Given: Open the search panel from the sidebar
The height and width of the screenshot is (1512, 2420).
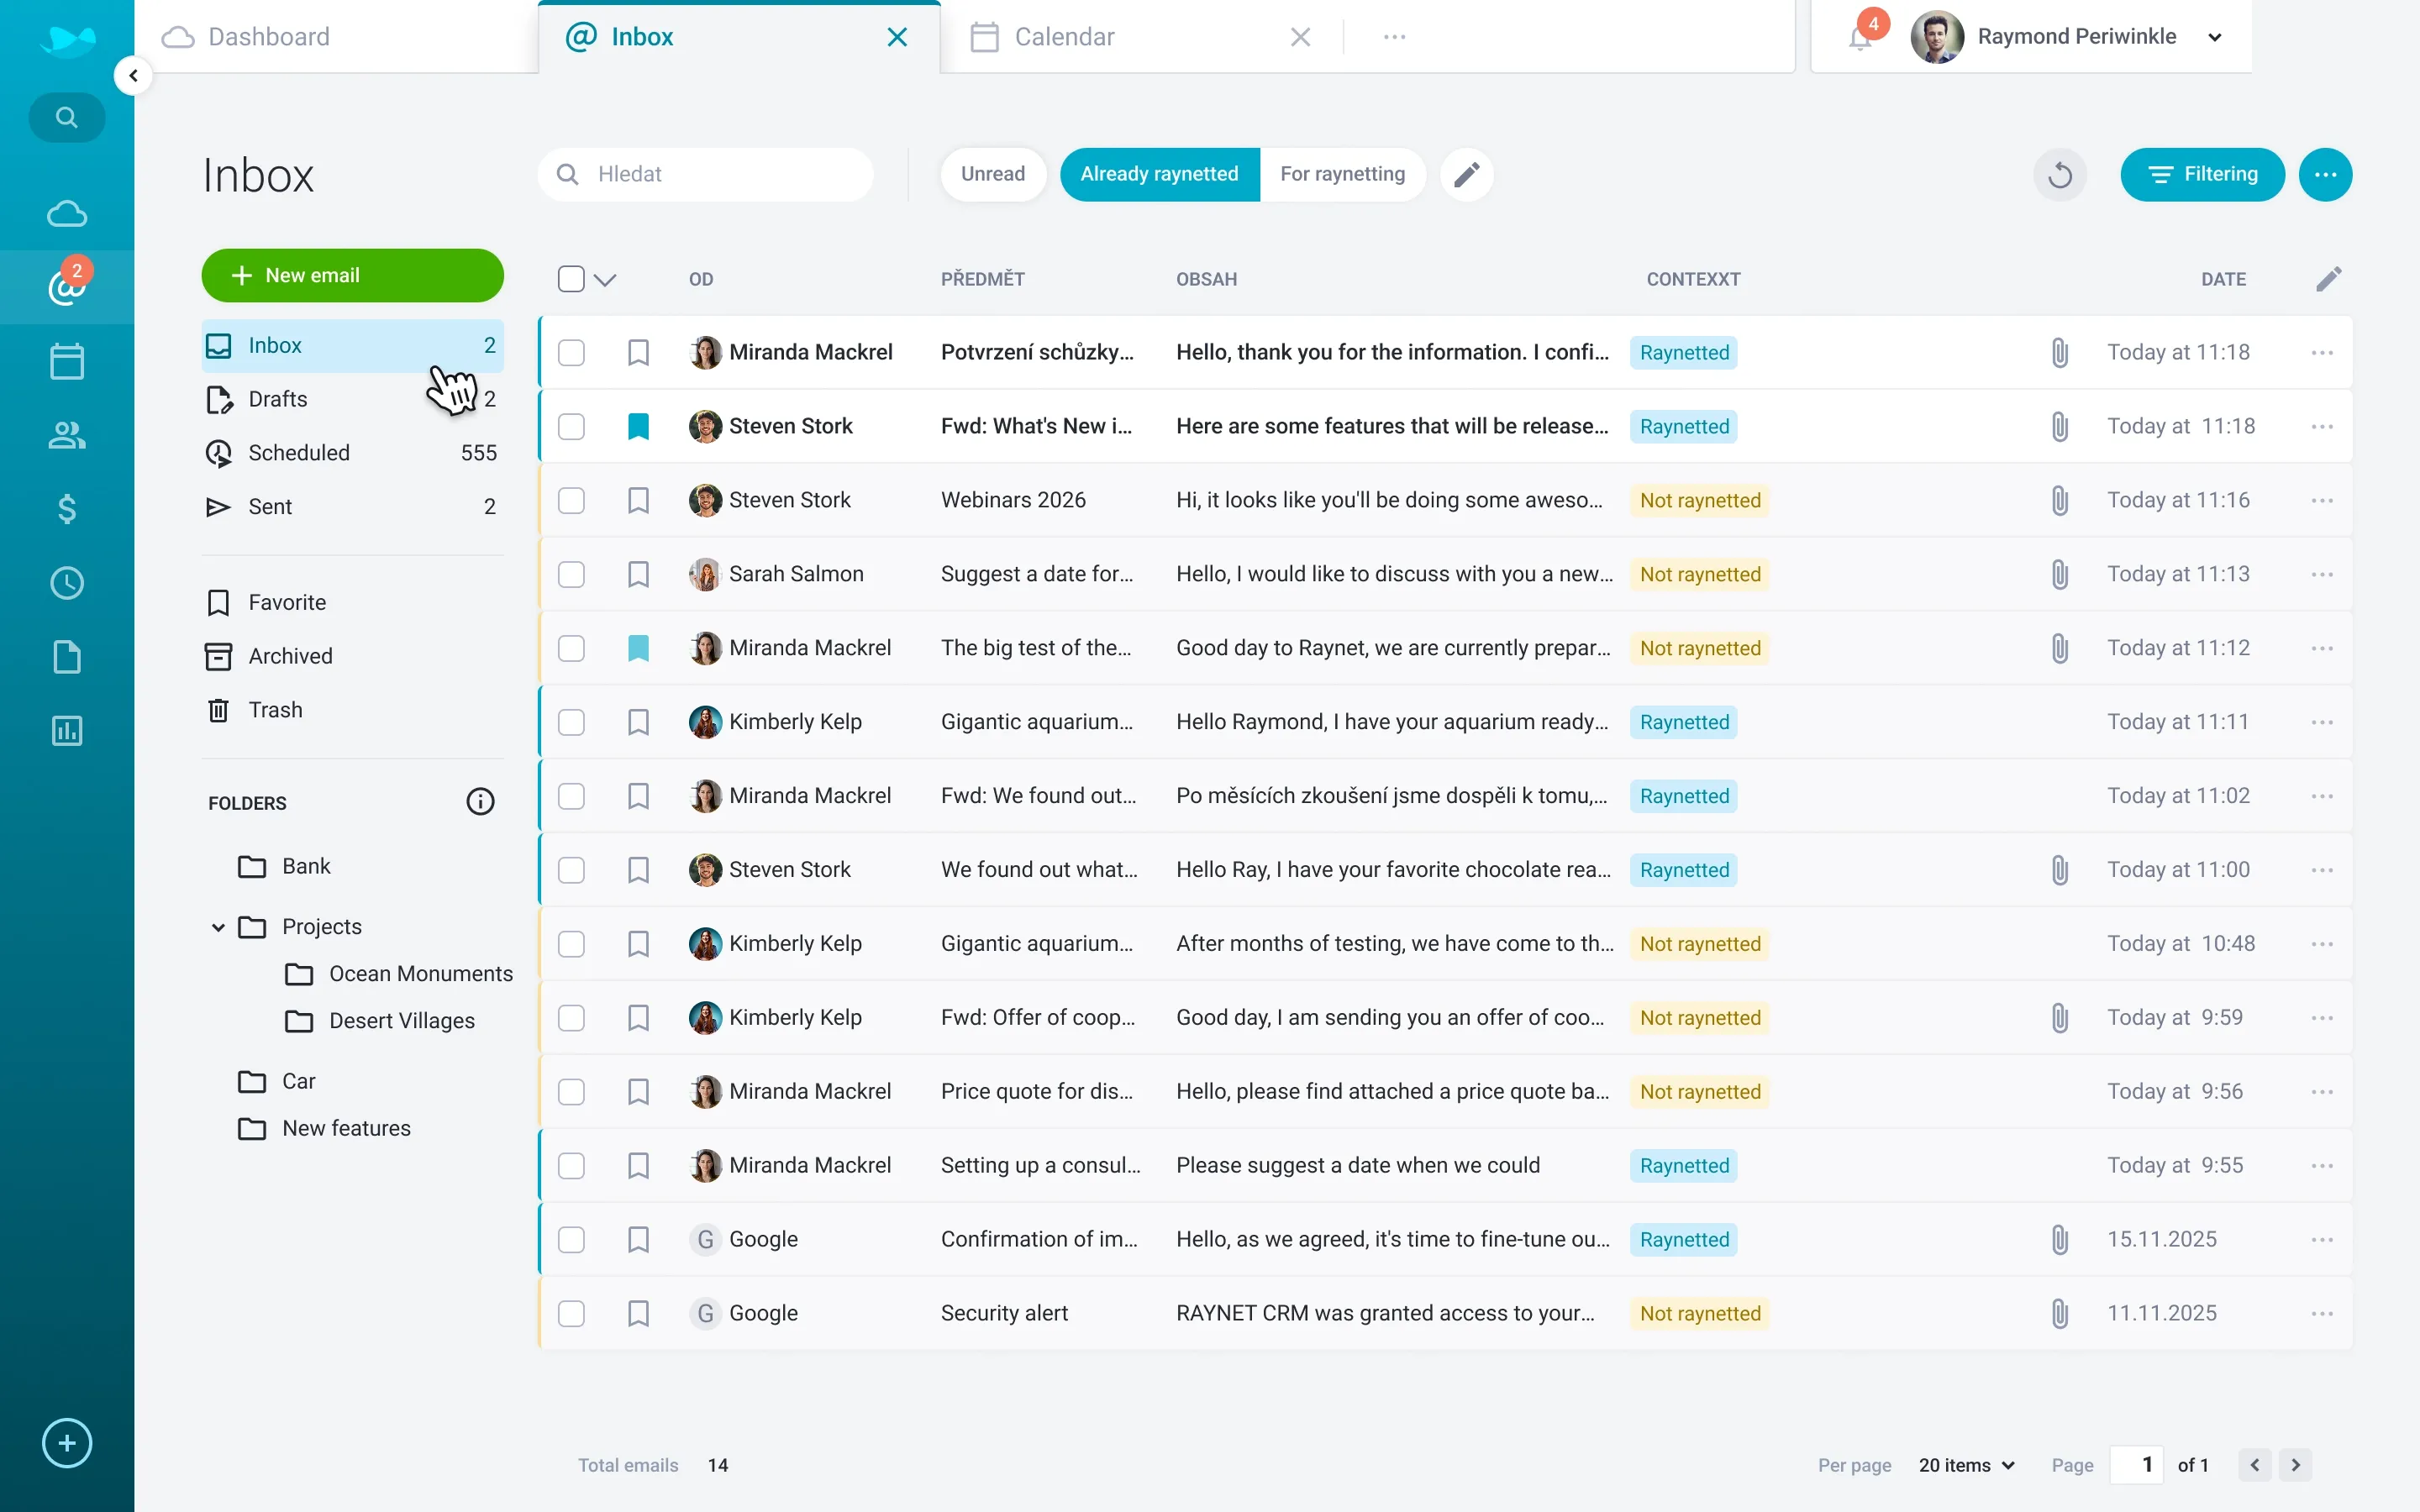Looking at the screenshot, I should pyautogui.click(x=66, y=117).
